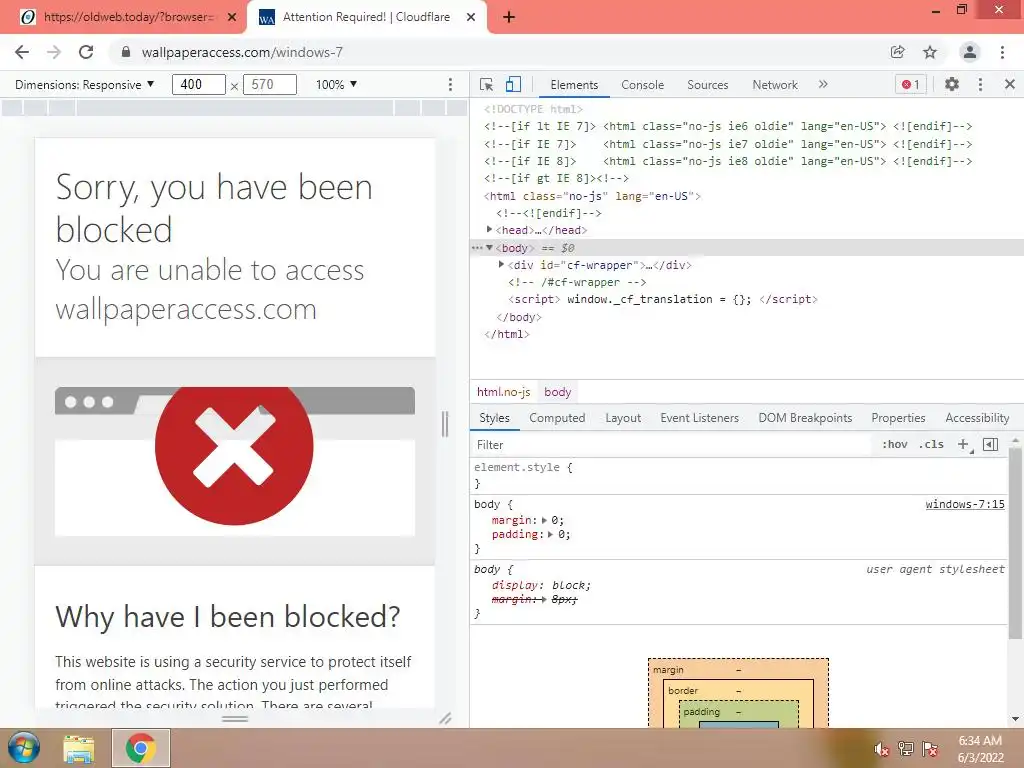The image size is (1024, 768).
Task: Select the script window._cf_translation line
Action: tap(663, 299)
